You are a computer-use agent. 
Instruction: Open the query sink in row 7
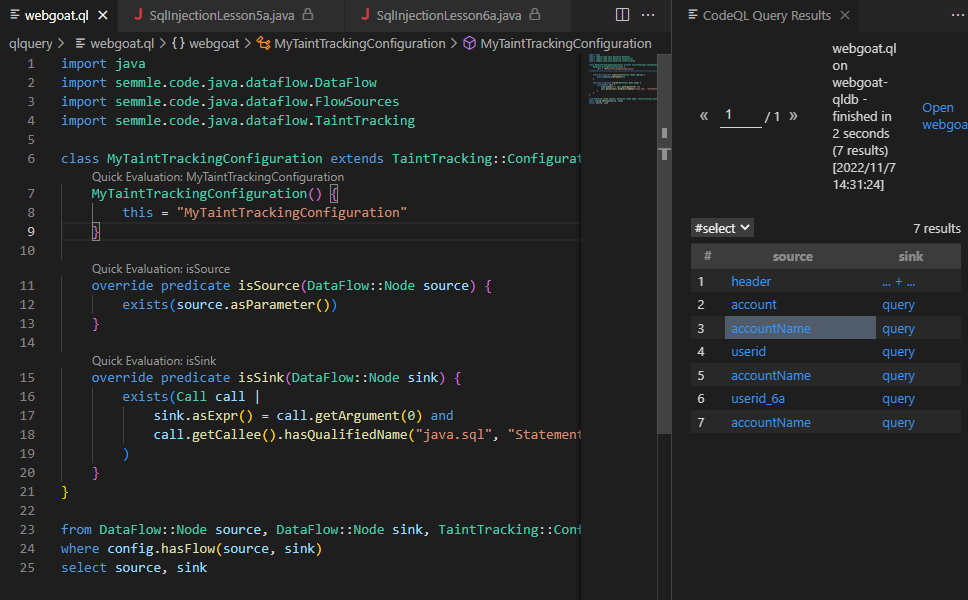coord(898,423)
